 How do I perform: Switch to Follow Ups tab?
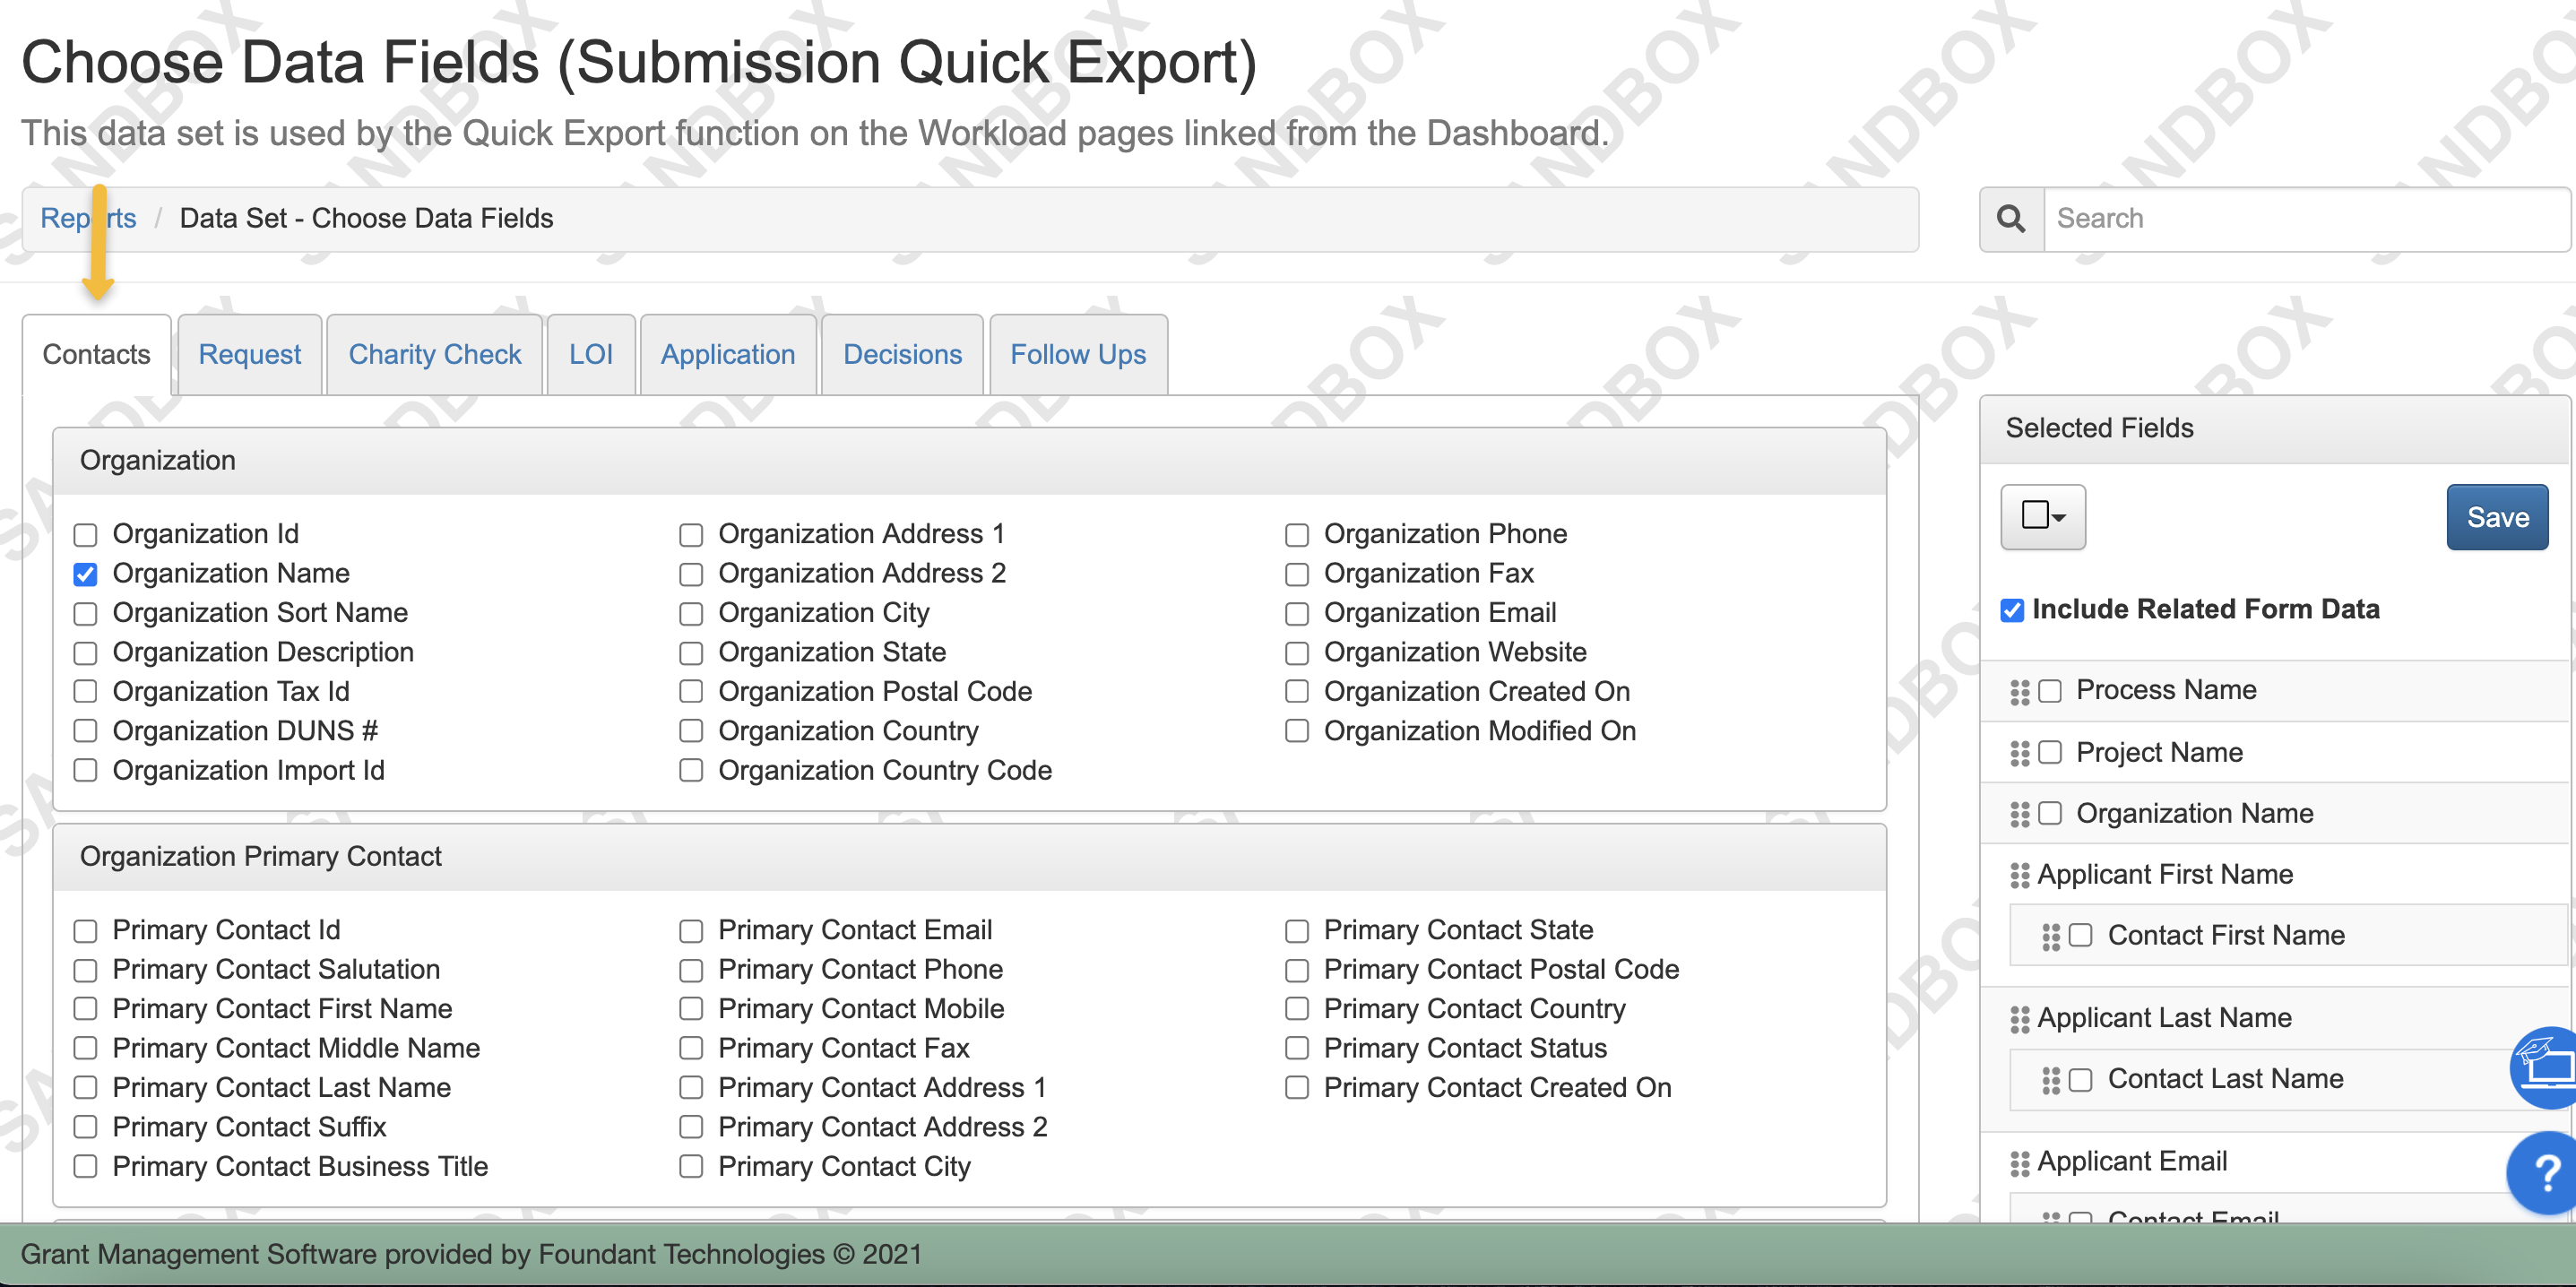(x=1078, y=355)
